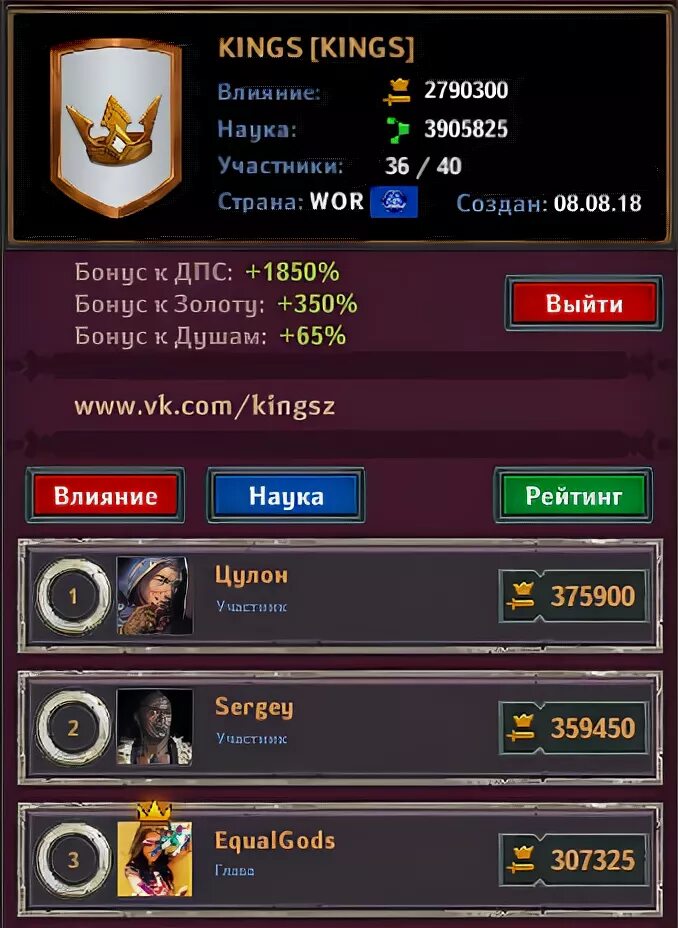
Task: Click the rank 3 silver ring badge
Action: pos(73,860)
